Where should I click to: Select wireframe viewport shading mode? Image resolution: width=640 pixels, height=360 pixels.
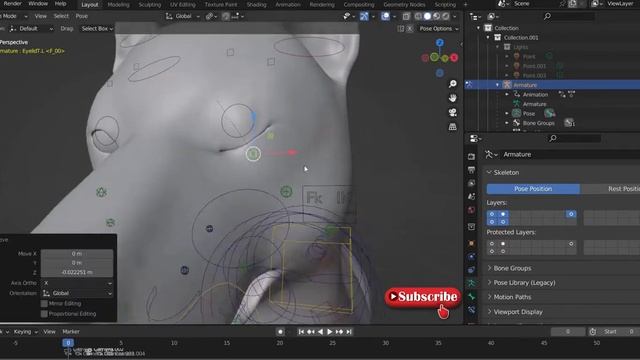(418, 16)
